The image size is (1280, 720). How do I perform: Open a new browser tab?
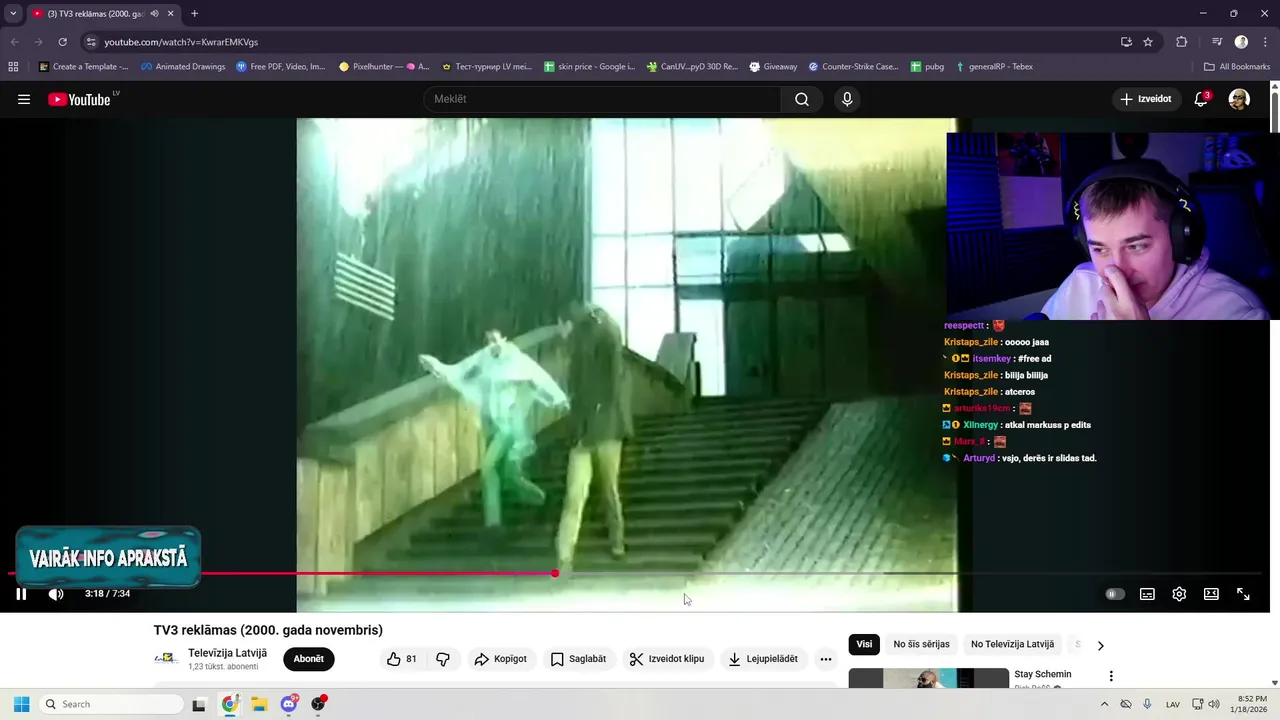point(194,14)
